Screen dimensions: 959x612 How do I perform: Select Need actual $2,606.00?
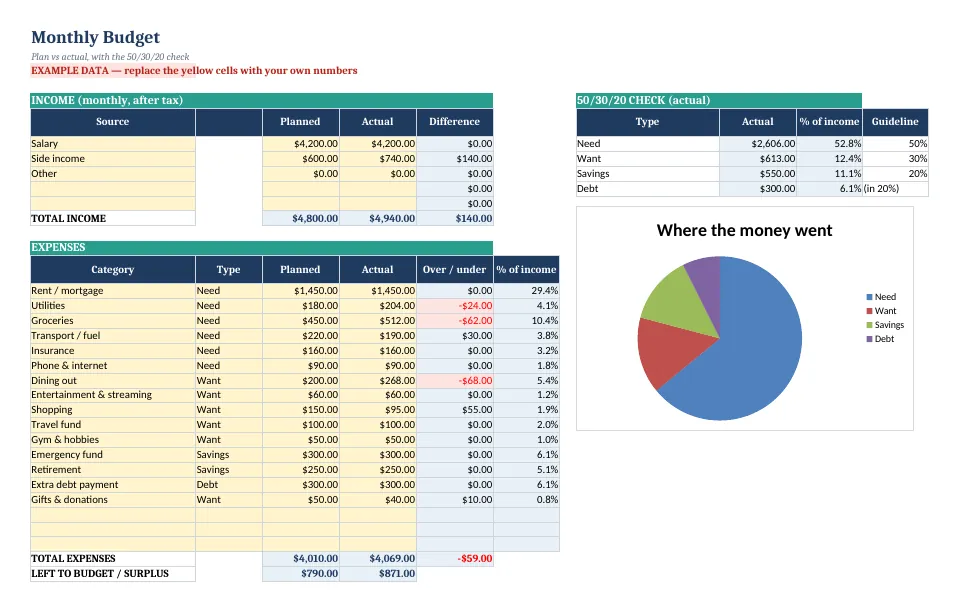(x=758, y=144)
